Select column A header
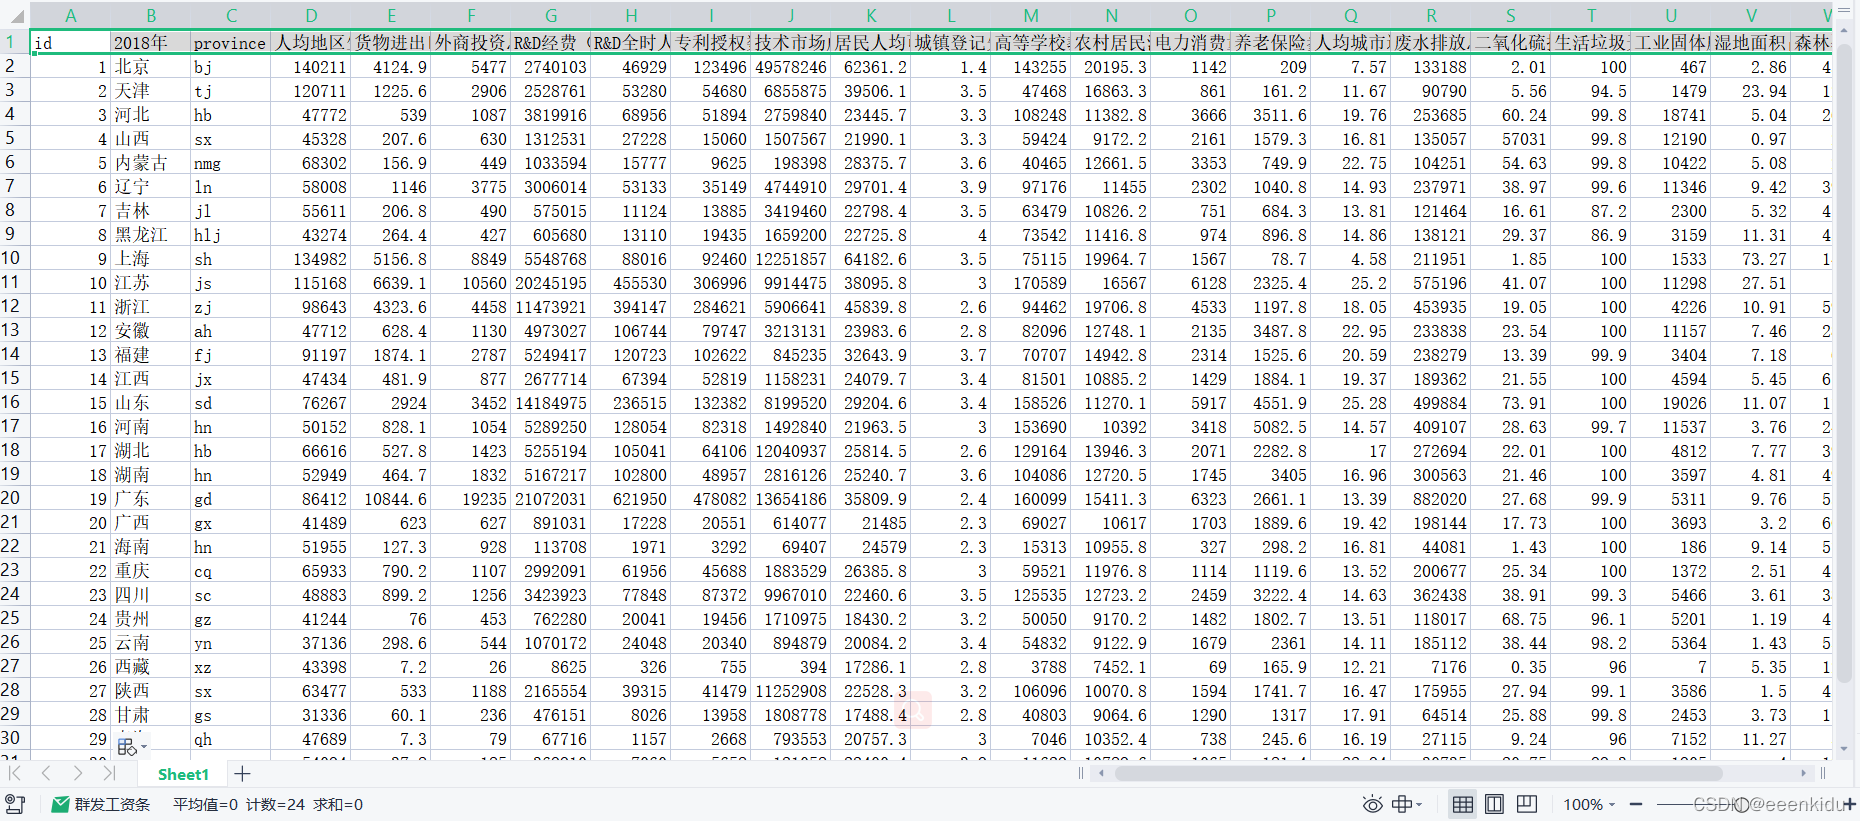Image resolution: width=1860 pixels, height=821 pixels. (x=70, y=15)
